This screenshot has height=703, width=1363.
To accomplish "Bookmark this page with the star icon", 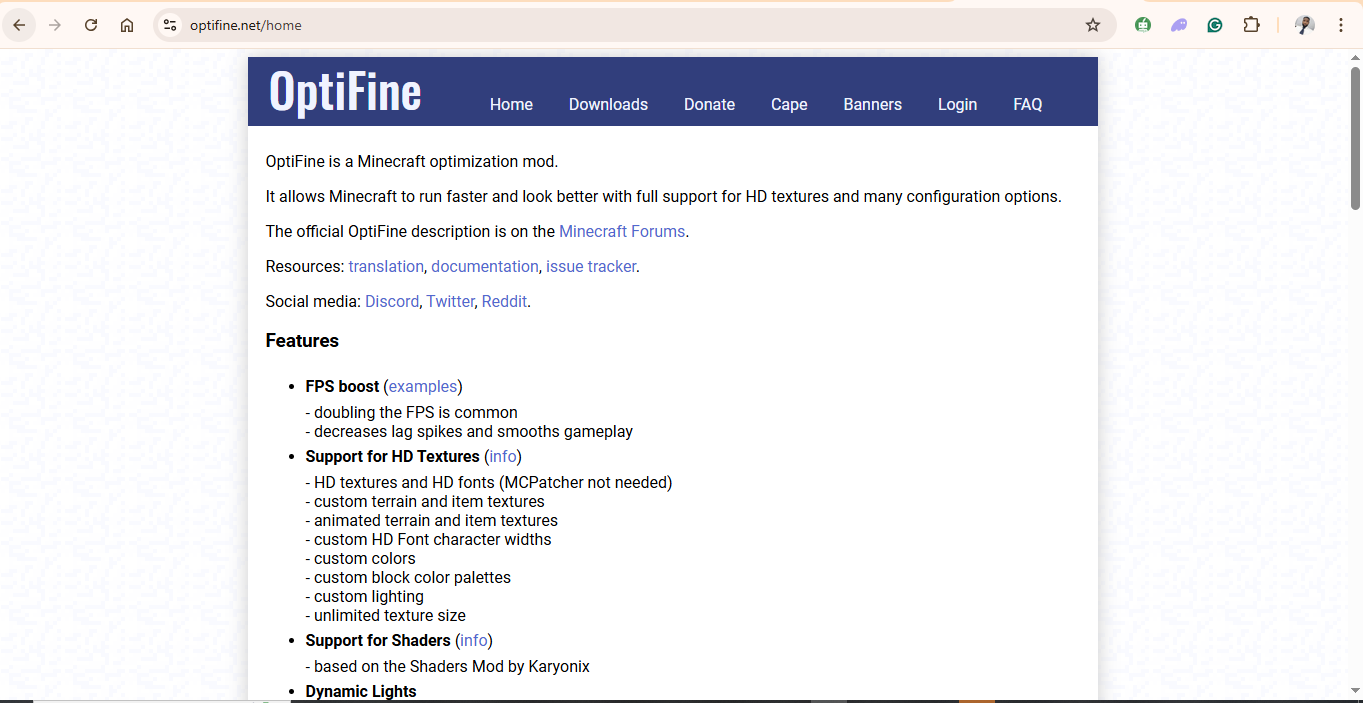I will pos(1092,25).
